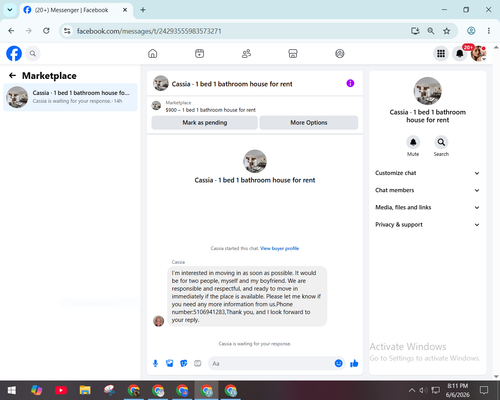Choose a GIF from the GIF icon
Screen dimensions: 500x400
(198, 363)
